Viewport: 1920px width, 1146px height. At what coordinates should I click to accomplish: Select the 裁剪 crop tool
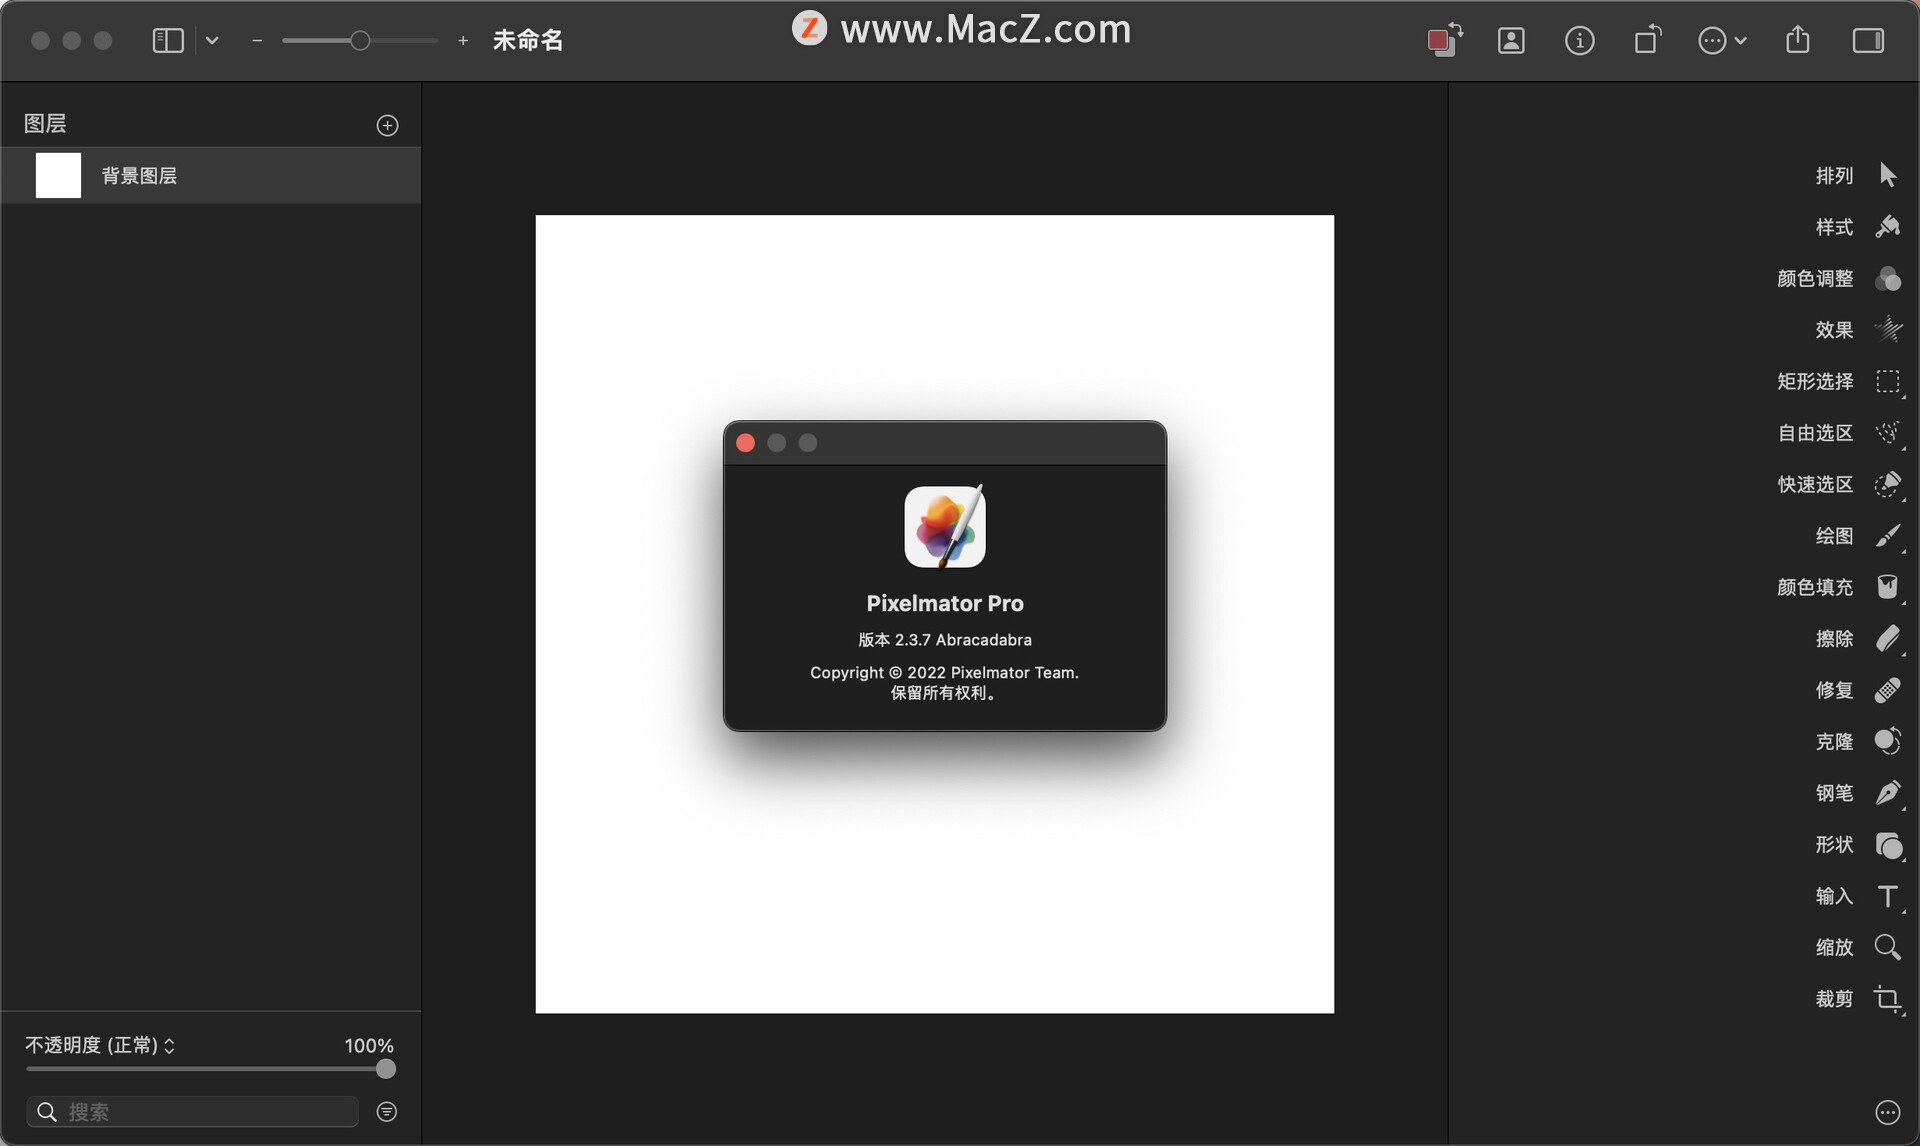coord(1887,999)
